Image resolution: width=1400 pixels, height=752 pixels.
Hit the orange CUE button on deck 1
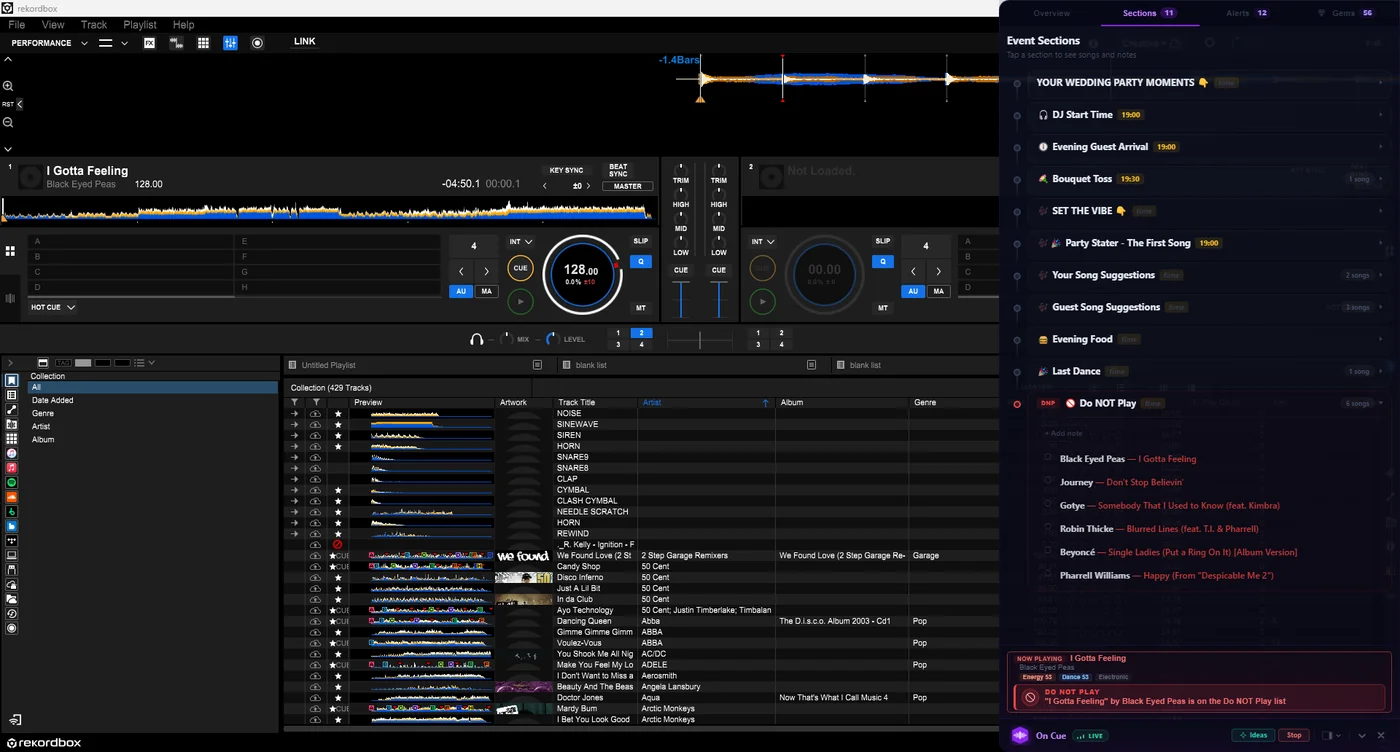pos(520,268)
